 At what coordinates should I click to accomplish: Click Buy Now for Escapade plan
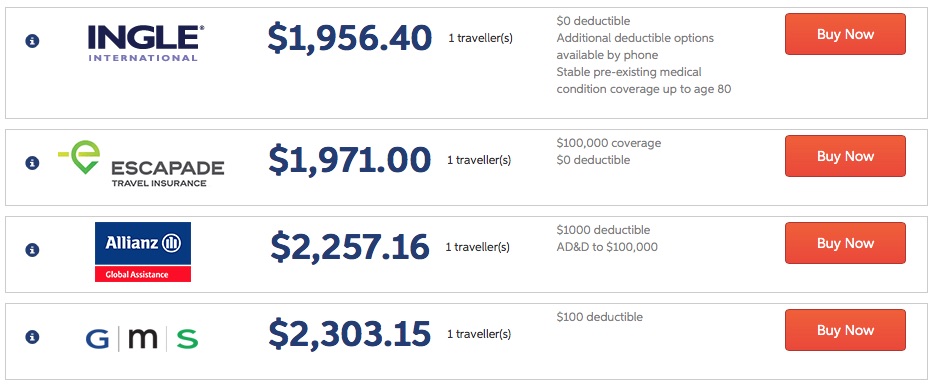click(845, 156)
